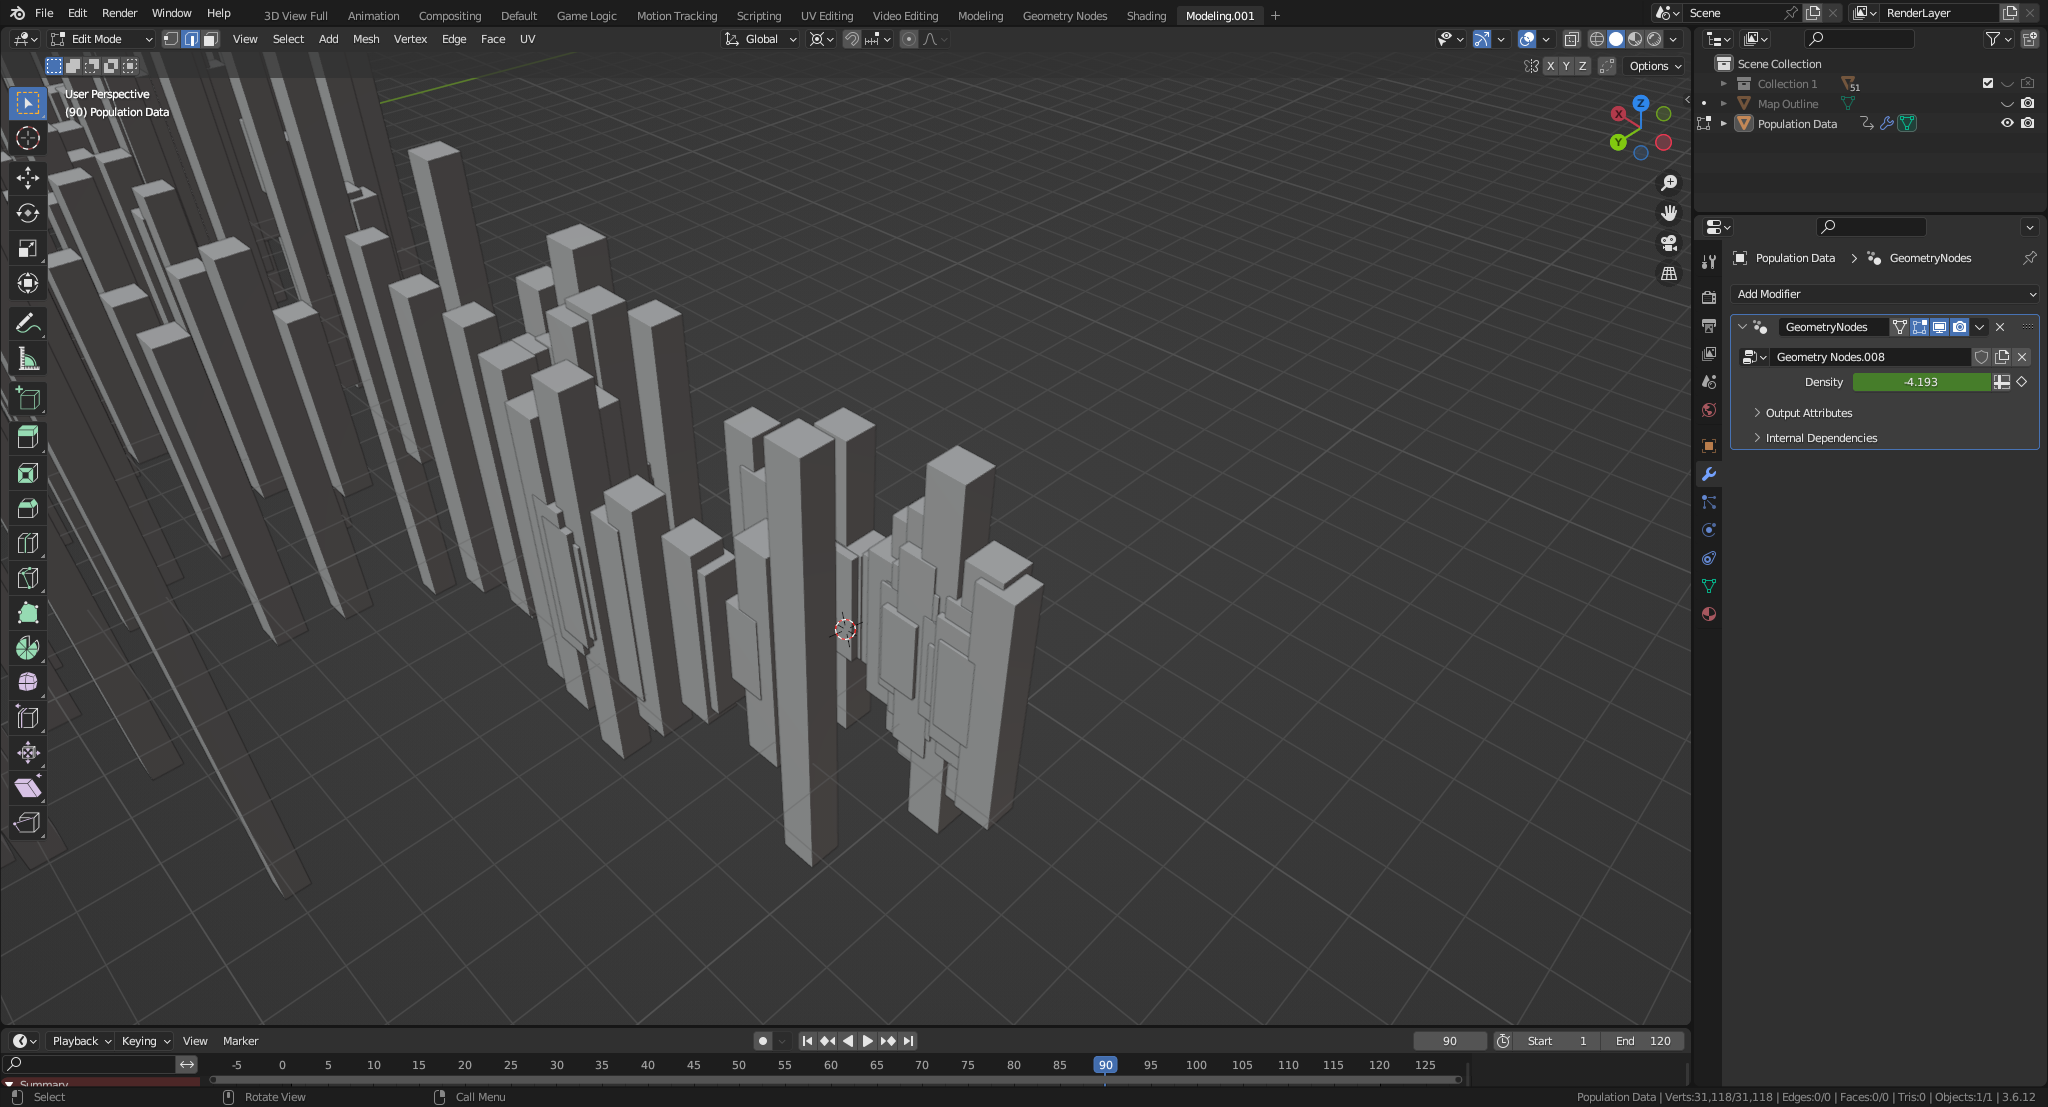Open the Modifiers wrench properties tab
This screenshot has width=2048, height=1107.
pos(1709,474)
